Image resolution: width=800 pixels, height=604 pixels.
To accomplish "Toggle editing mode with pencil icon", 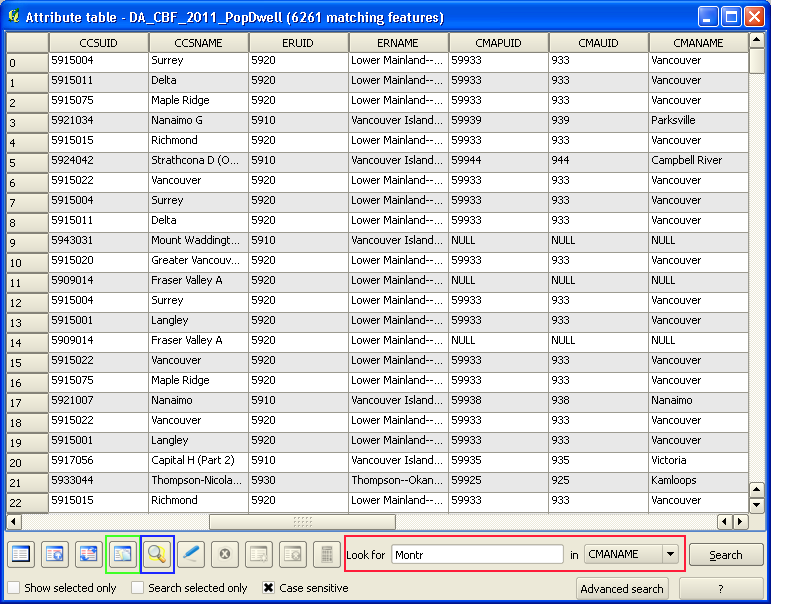I will pyautogui.click(x=191, y=554).
